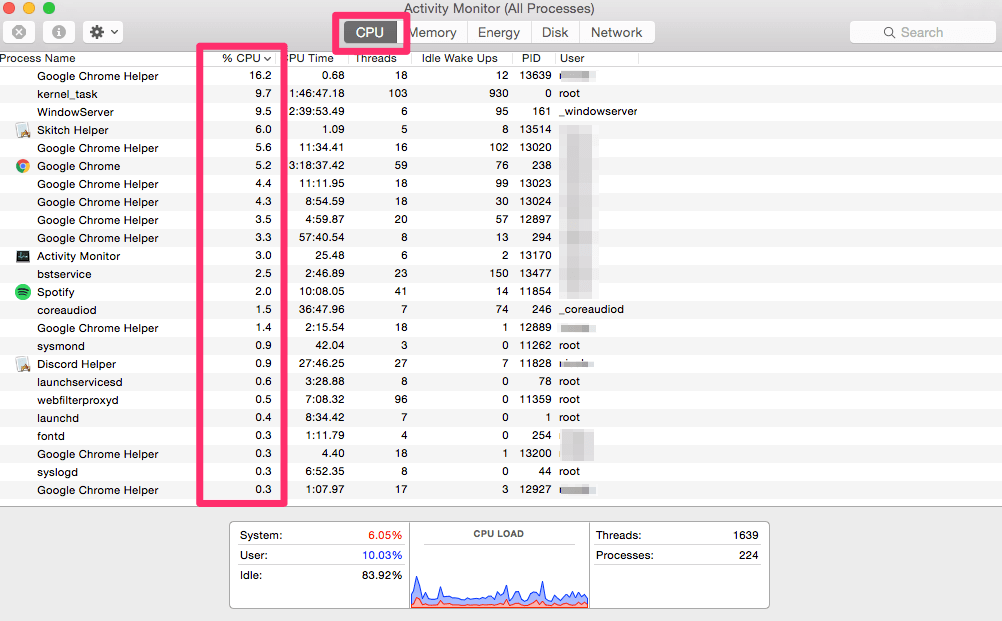Open the gear action menu

(104, 32)
